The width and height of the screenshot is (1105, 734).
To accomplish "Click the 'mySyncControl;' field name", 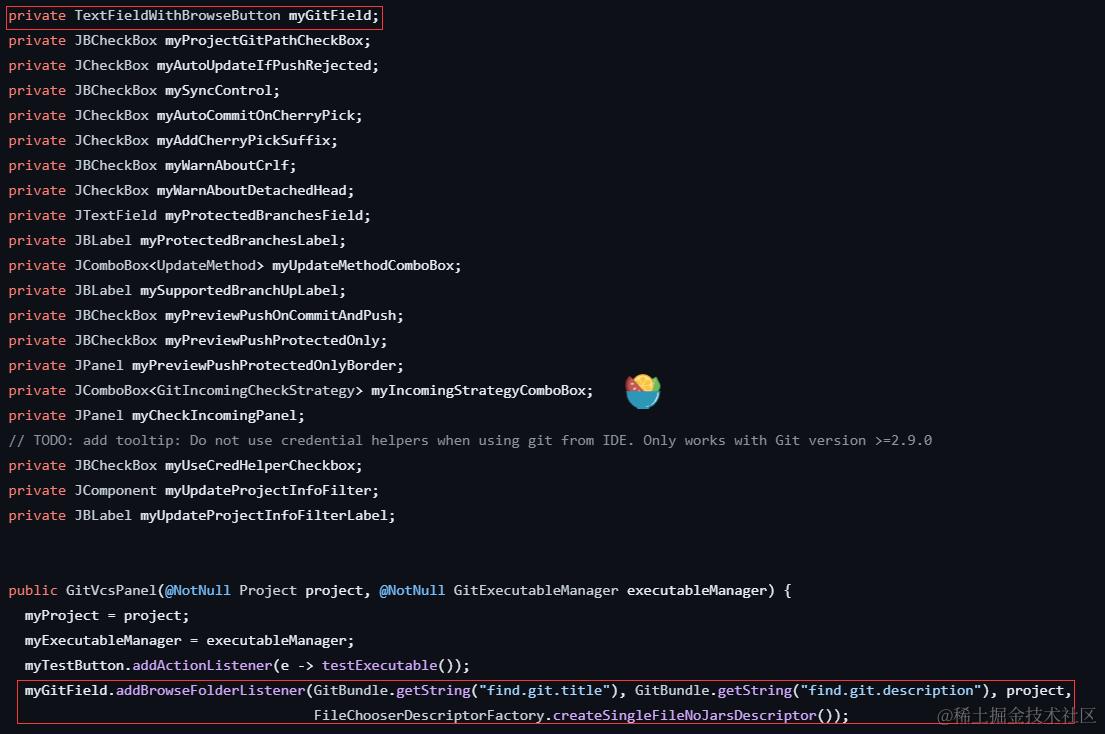I will tap(222, 91).
